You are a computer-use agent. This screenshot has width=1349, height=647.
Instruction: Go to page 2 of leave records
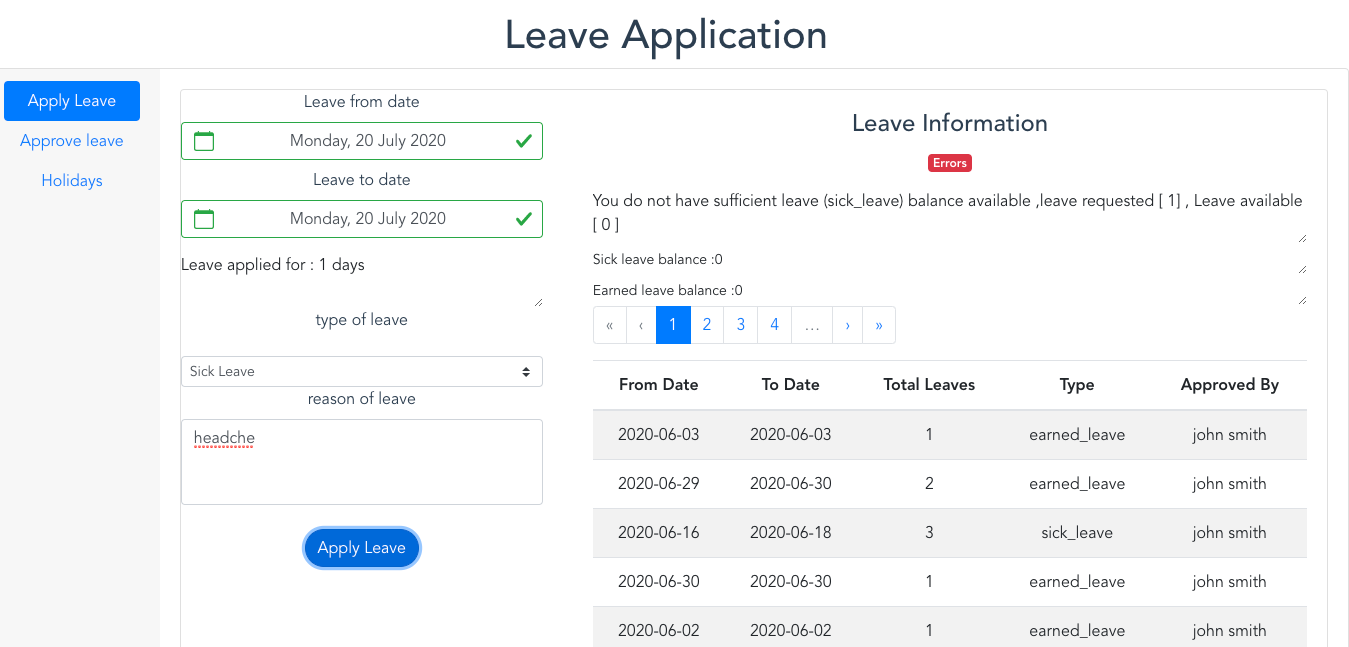coord(707,325)
